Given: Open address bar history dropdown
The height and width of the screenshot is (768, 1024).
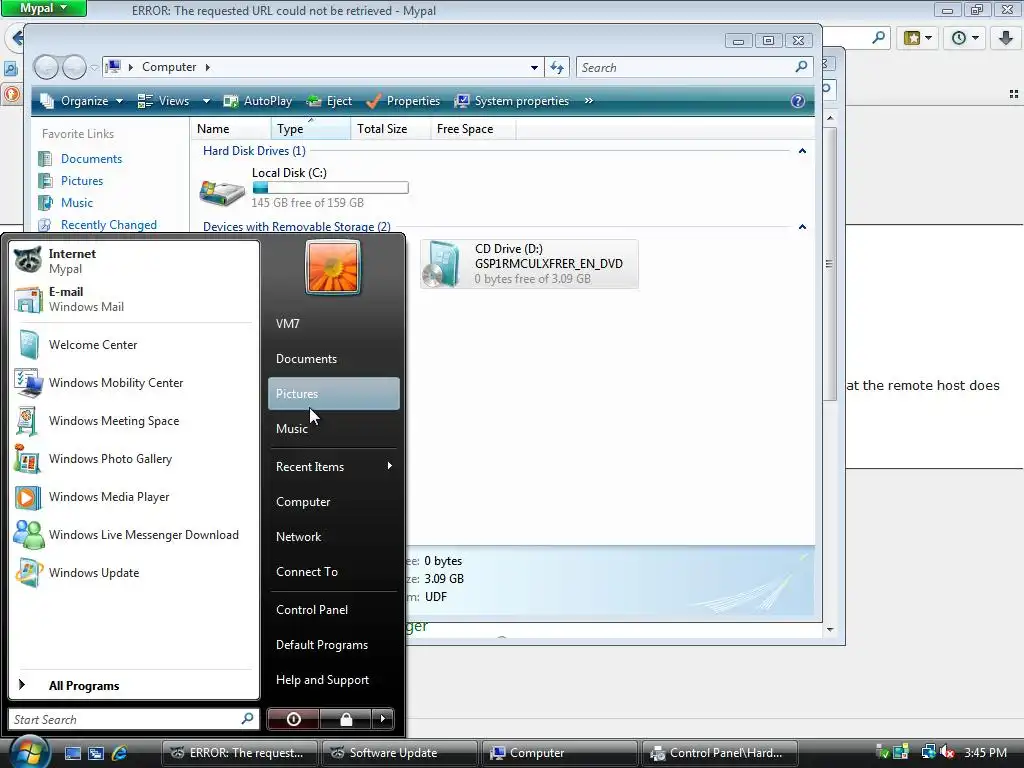Looking at the screenshot, I should [x=534, y=67].
